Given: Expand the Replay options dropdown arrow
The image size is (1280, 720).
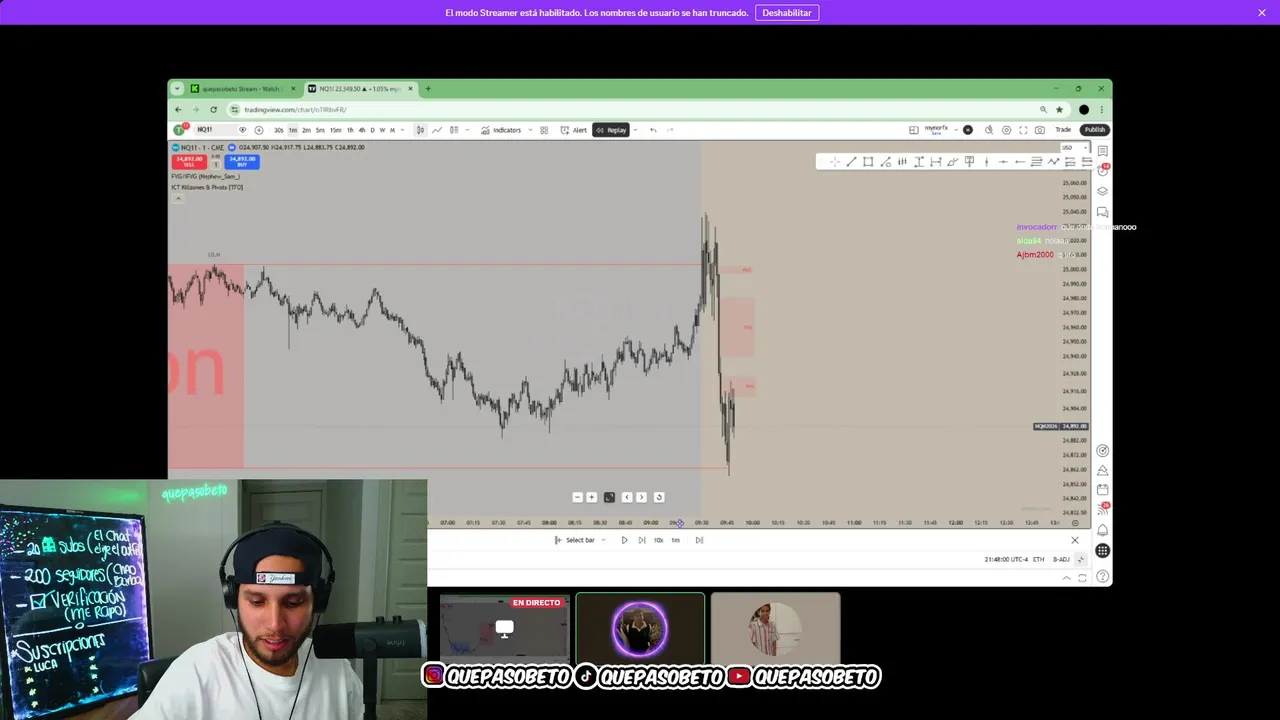Looking at the screenshot, I should point(636,130).
